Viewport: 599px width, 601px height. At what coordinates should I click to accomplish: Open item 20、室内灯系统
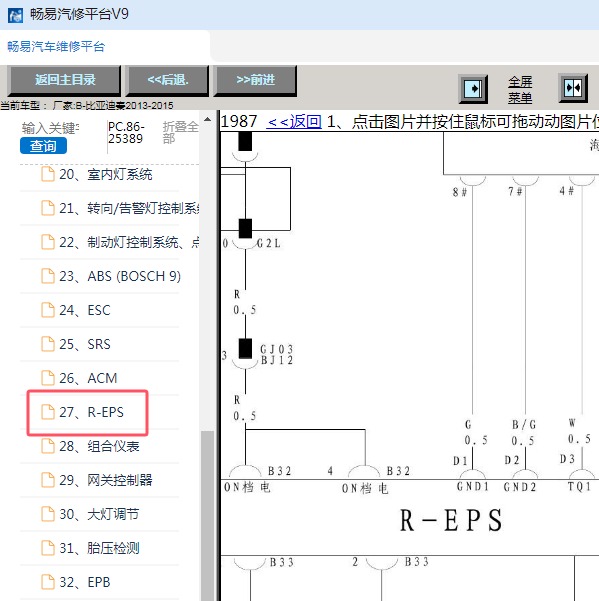coord(106,175)
